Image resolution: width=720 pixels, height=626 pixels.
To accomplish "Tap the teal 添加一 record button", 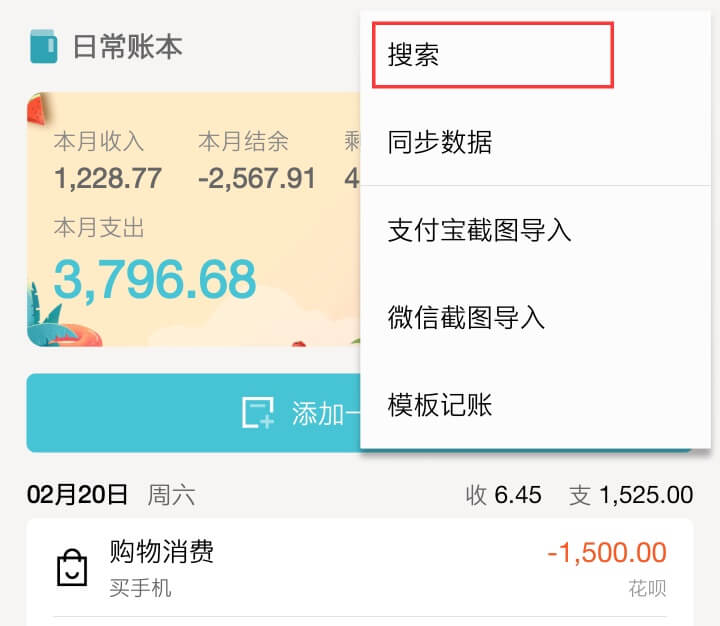I will (x=194, y=413).
